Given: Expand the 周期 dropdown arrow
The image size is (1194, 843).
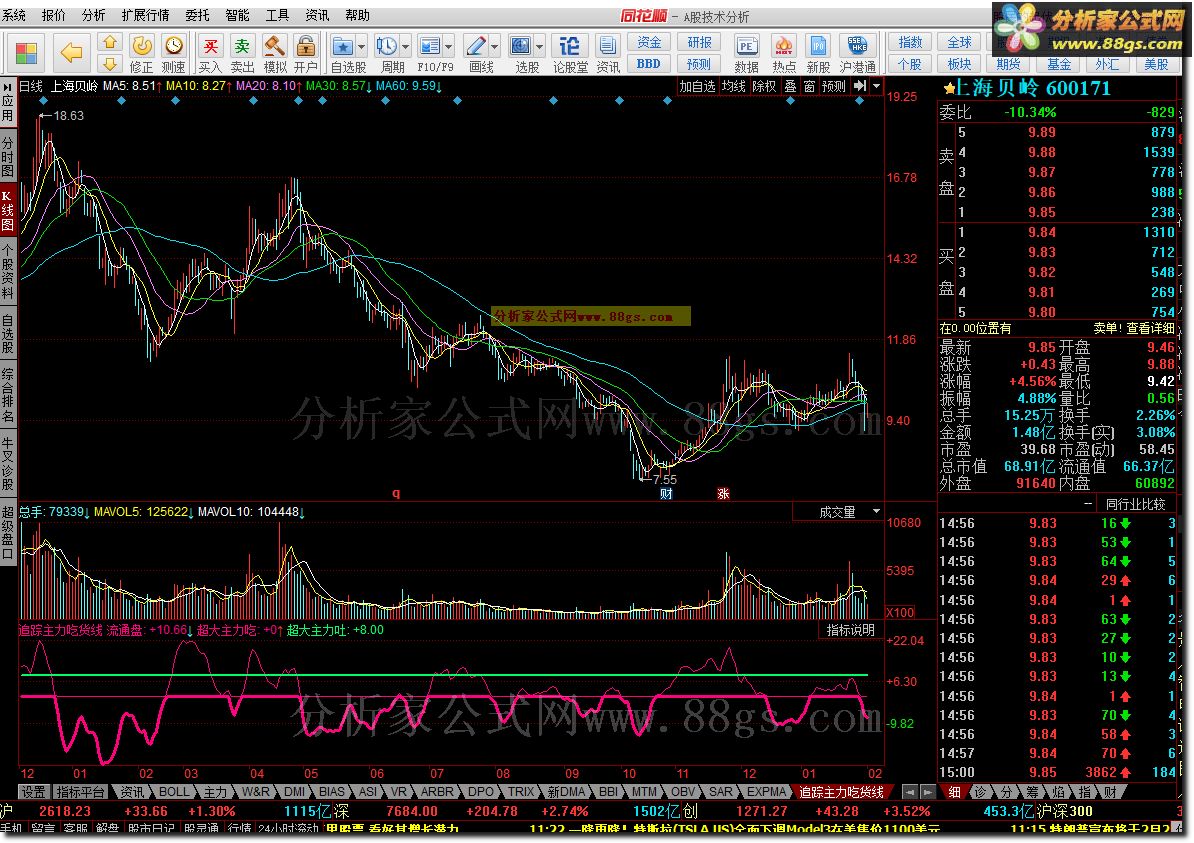Looking at the screenshot, I should [x=405, y=46].
